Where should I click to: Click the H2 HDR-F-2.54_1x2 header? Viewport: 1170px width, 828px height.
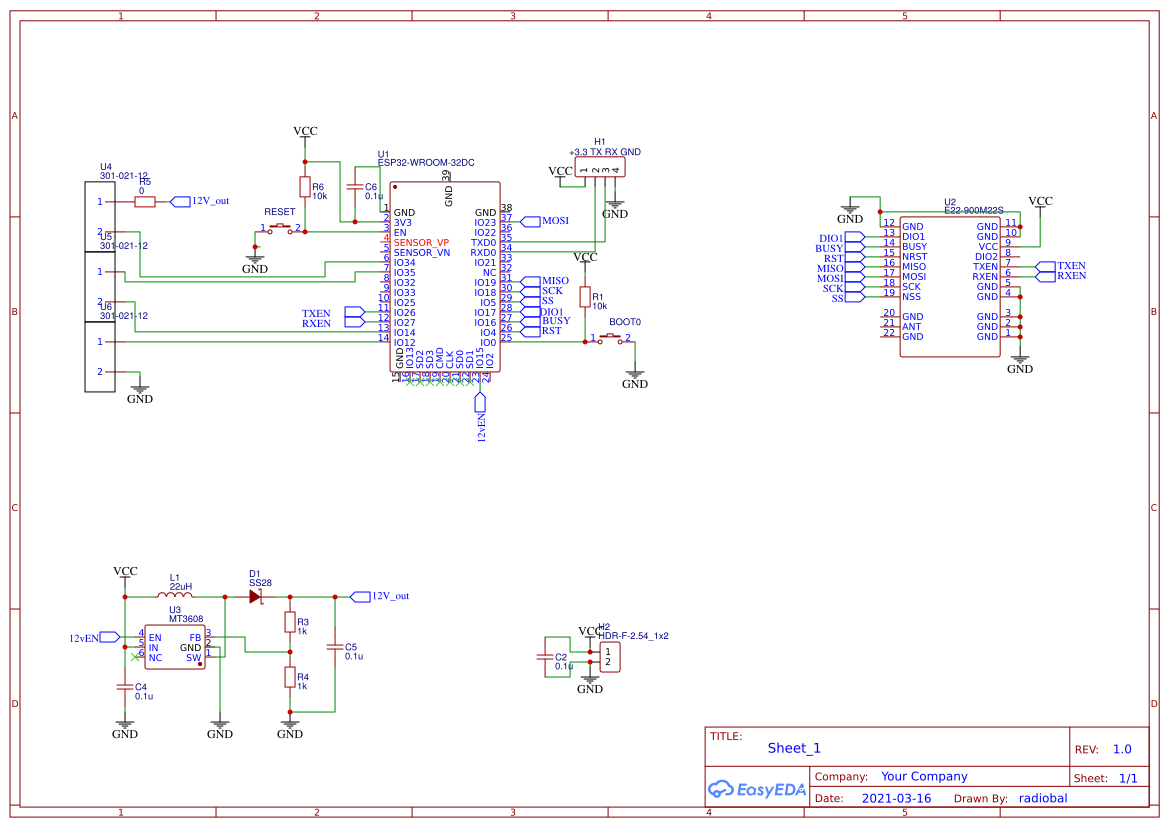(x=606, y=657)
